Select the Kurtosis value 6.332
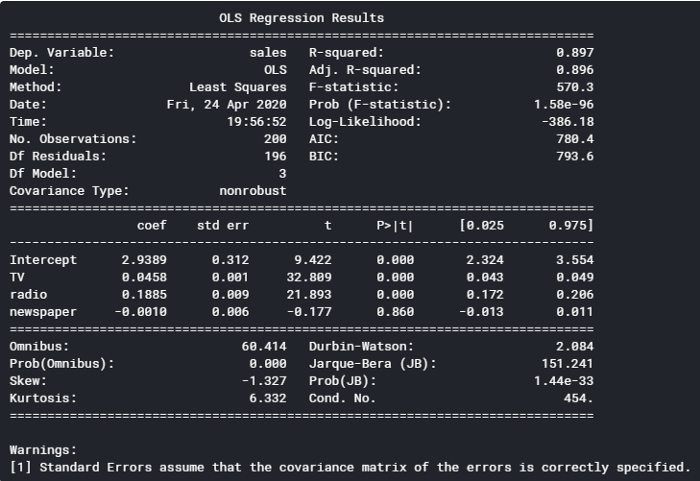700x481 pixels. tap(268, 398)
